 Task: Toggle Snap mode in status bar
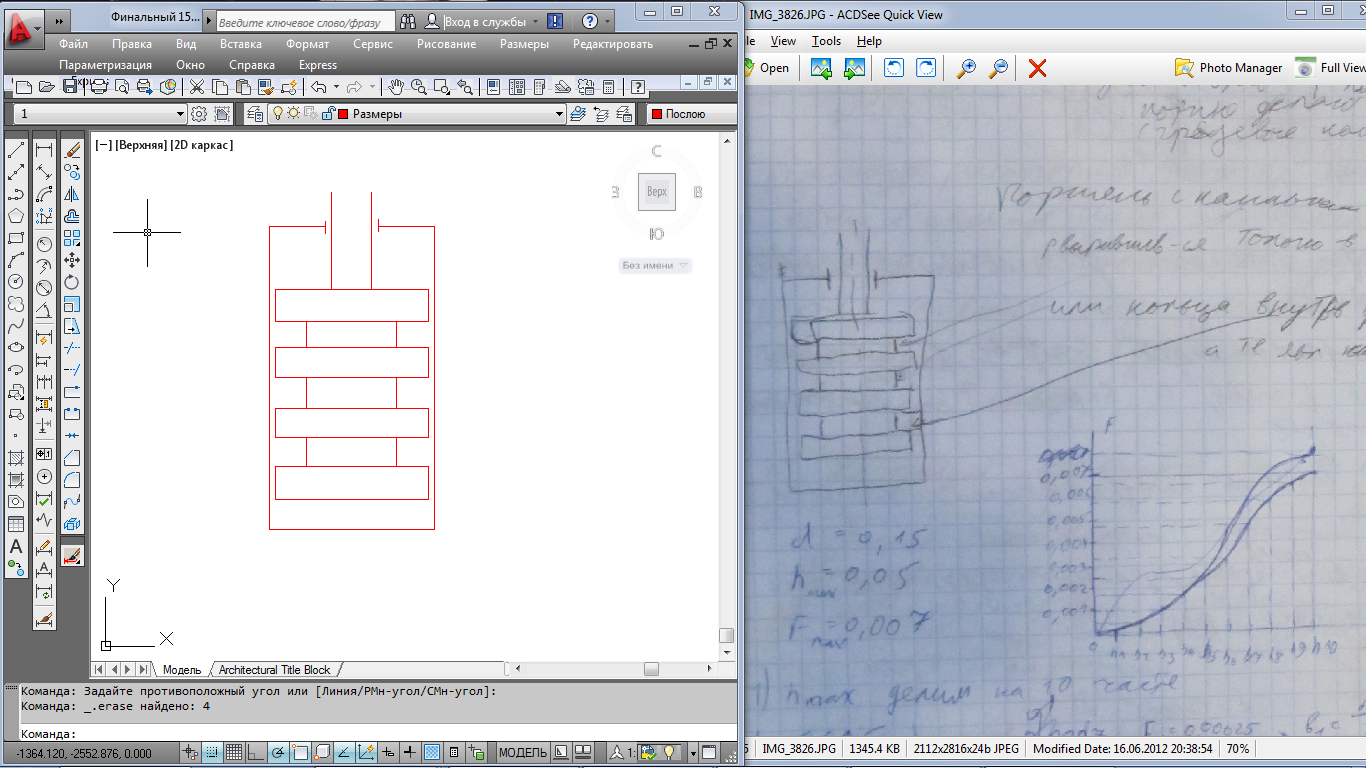point(213,752)
